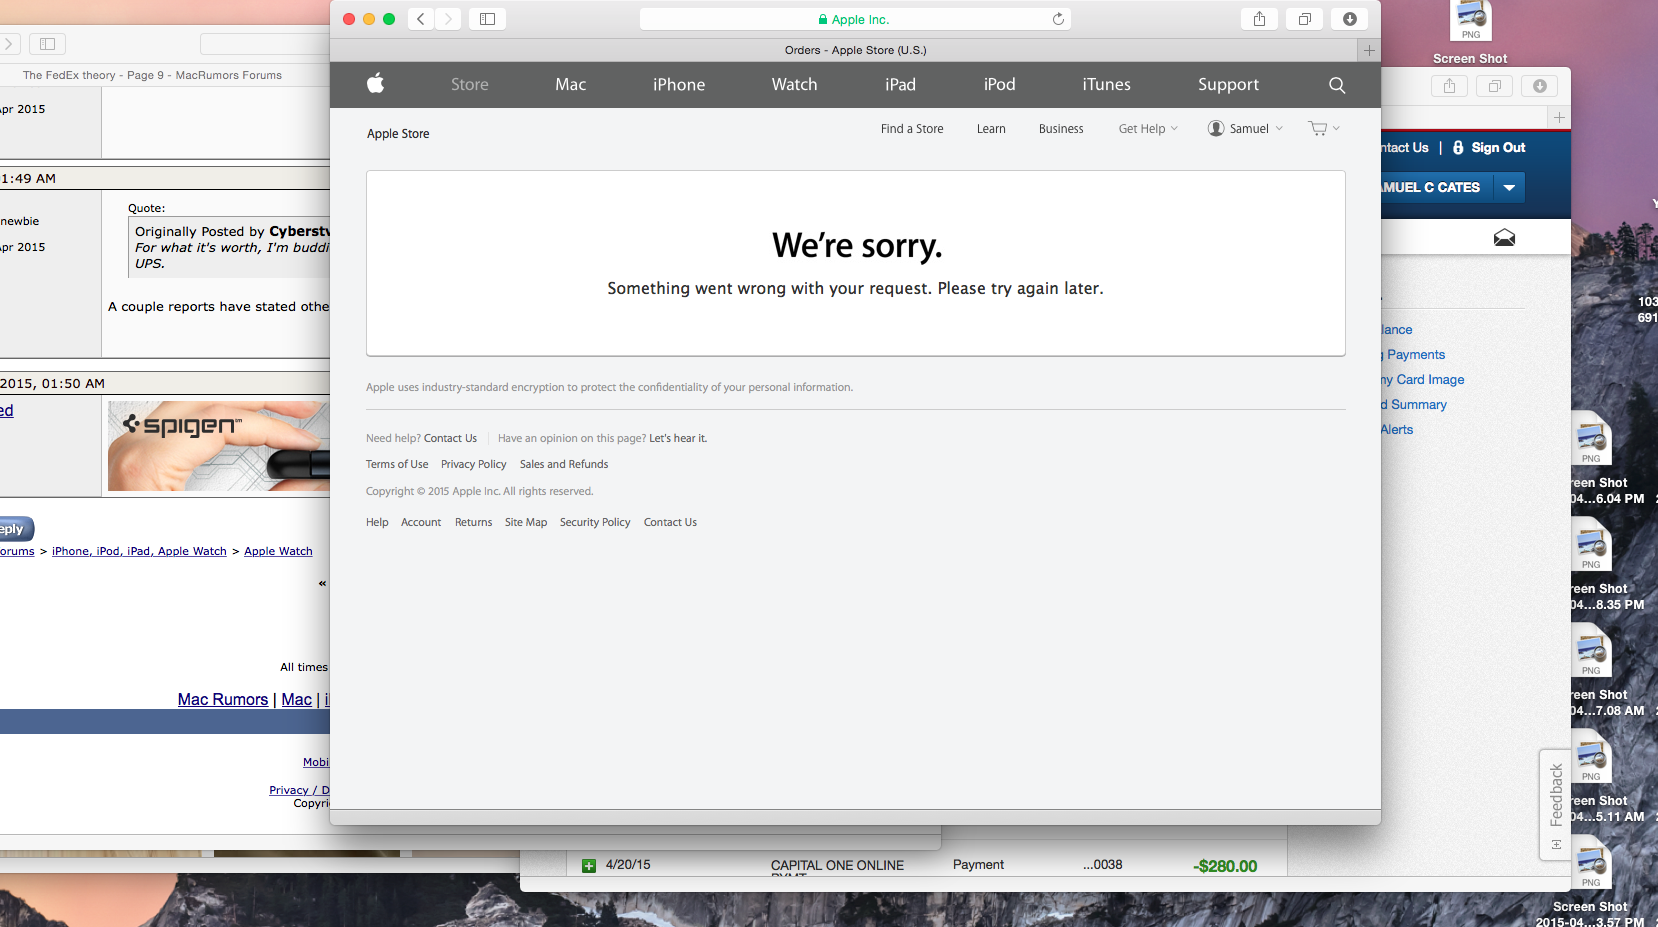Open the CATES account dropdown arrow
Image resolution: width=1658 pixels, height=927 pixels.
pos(1509,187)
